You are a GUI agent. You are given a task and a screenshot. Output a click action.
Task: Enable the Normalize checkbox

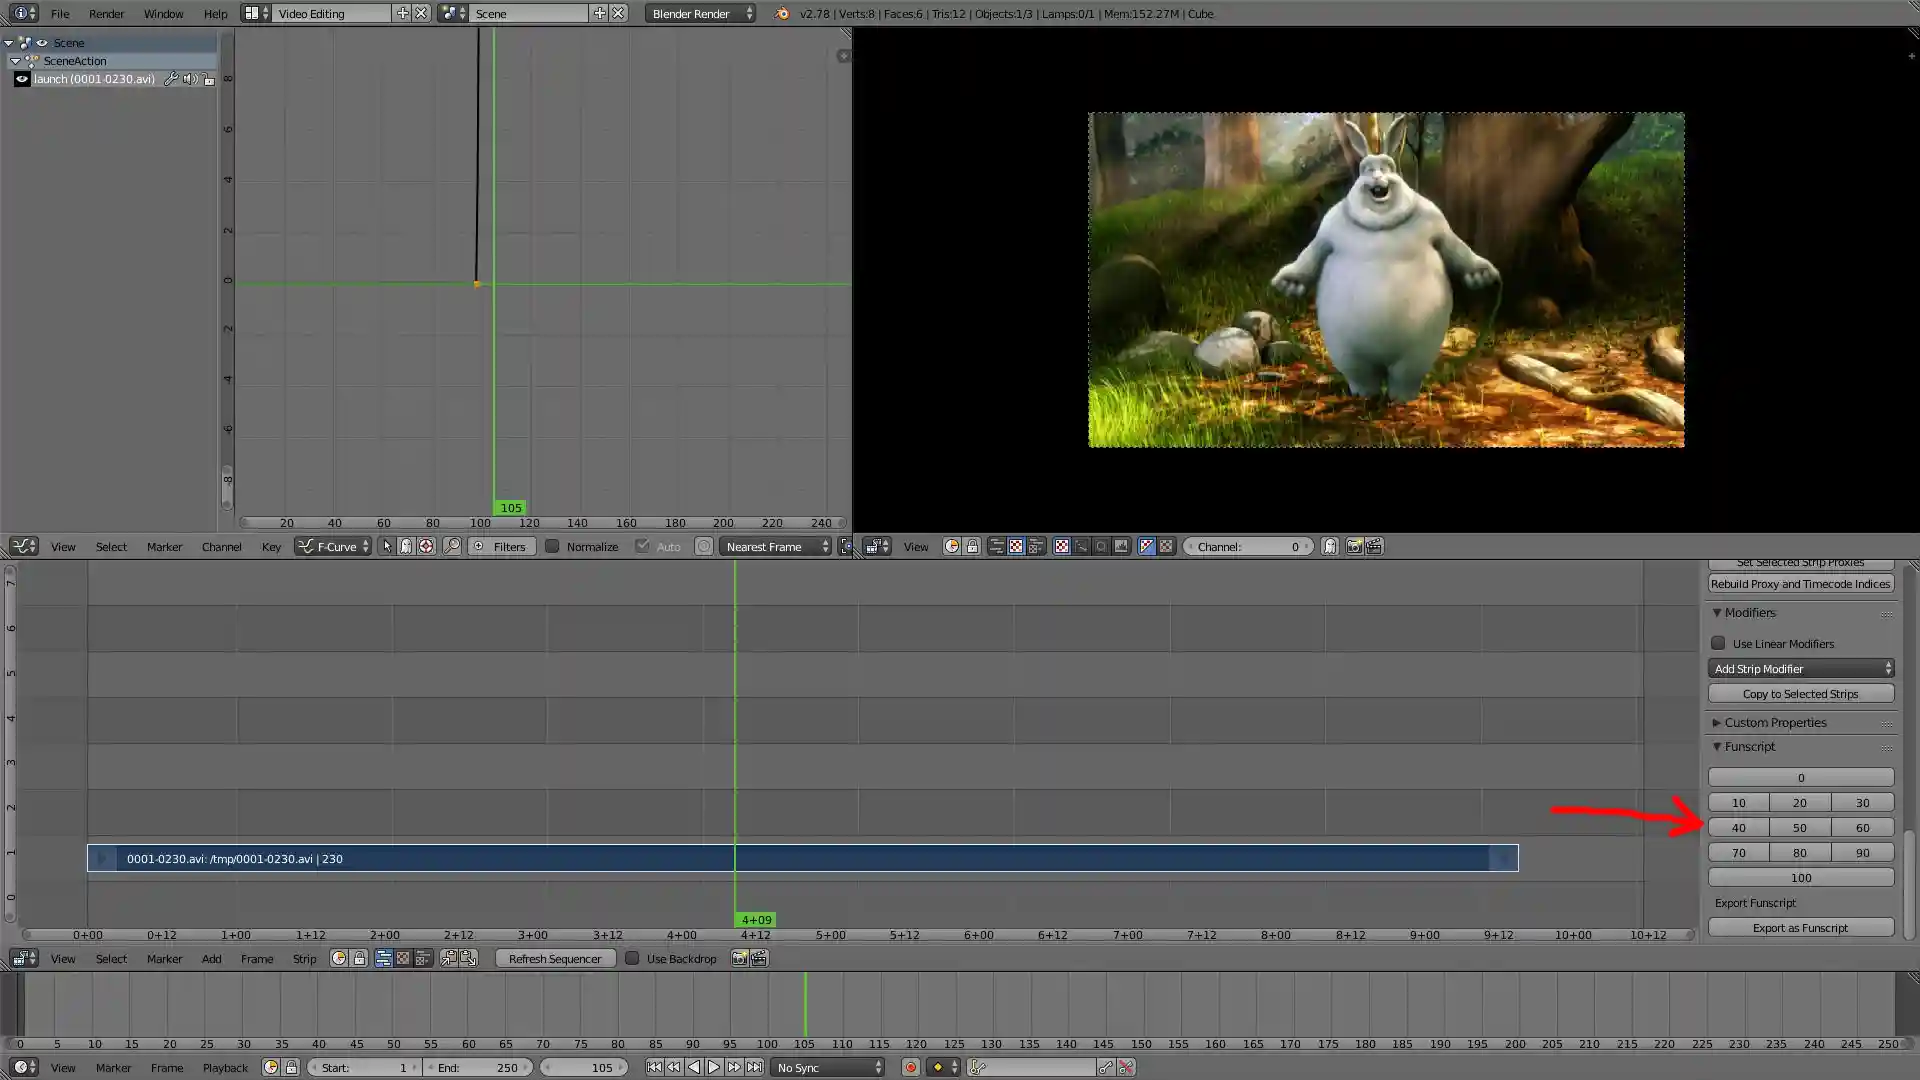(x=552, y=546)
